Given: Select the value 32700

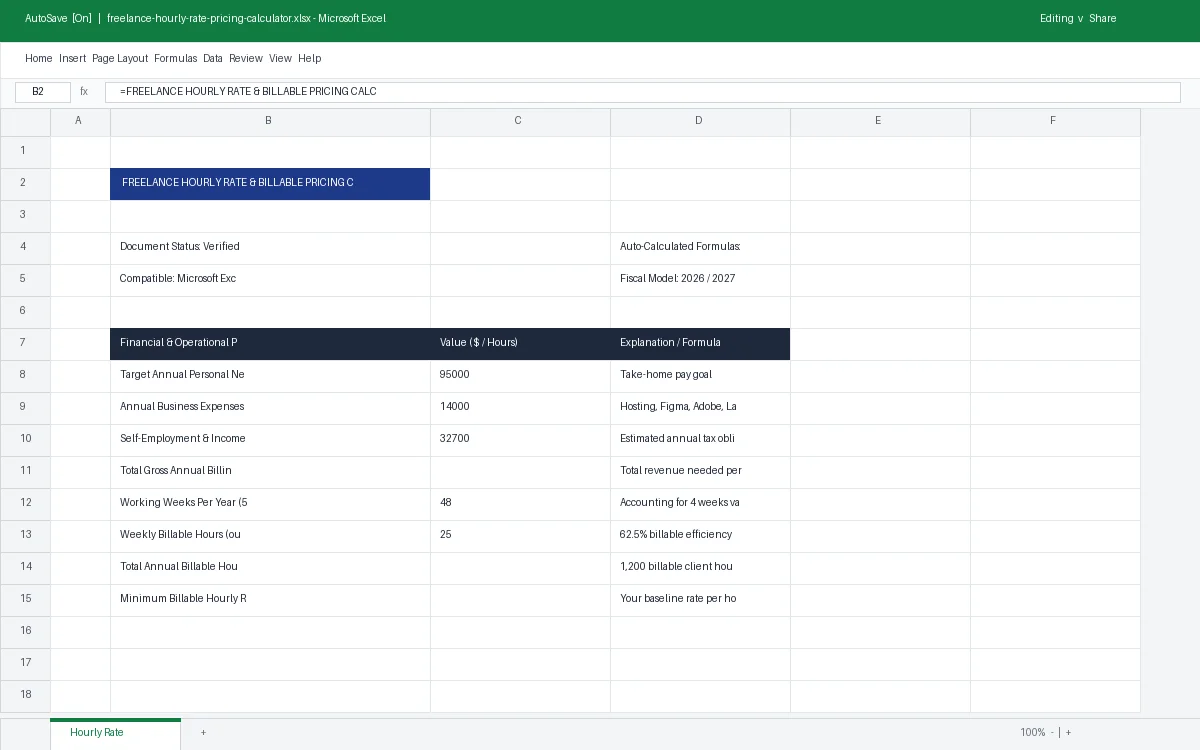Looking at the screenshot, I should point(520,440).
